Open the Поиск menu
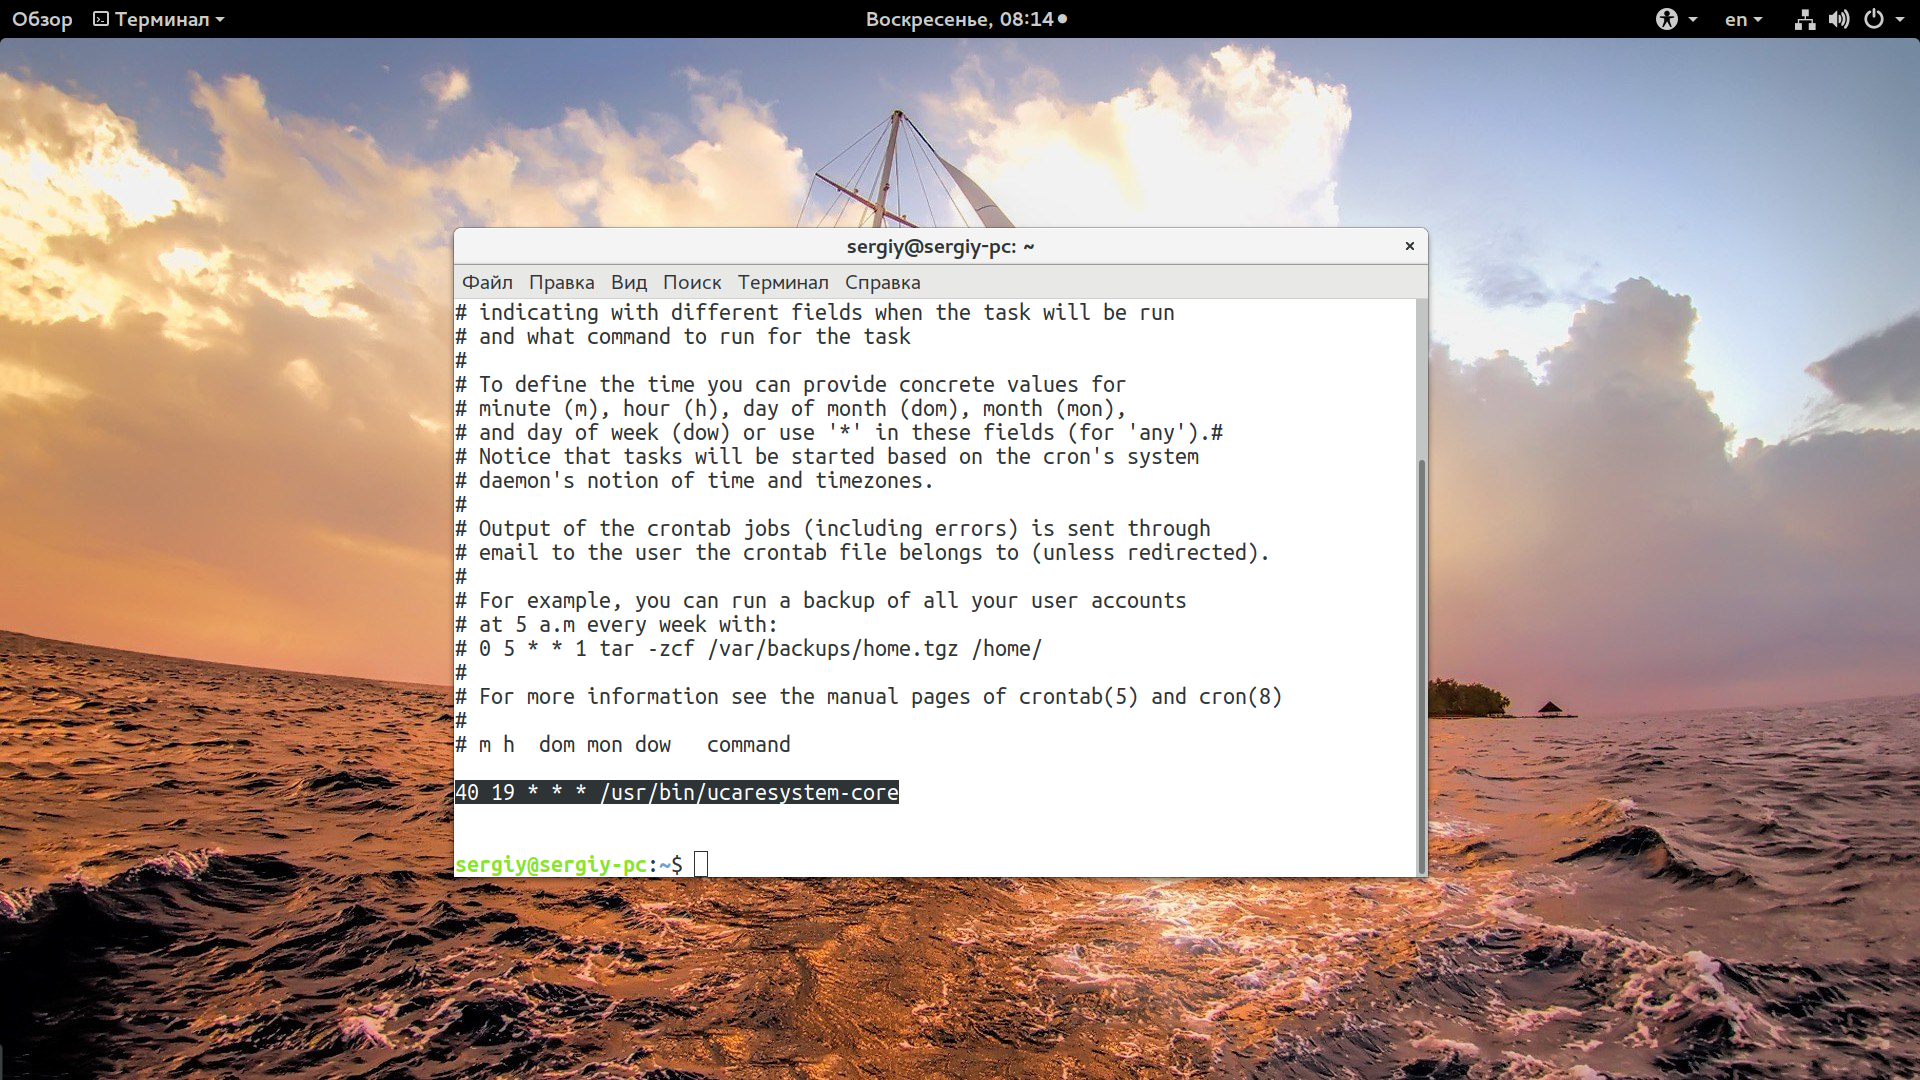 tap(691, 282)
